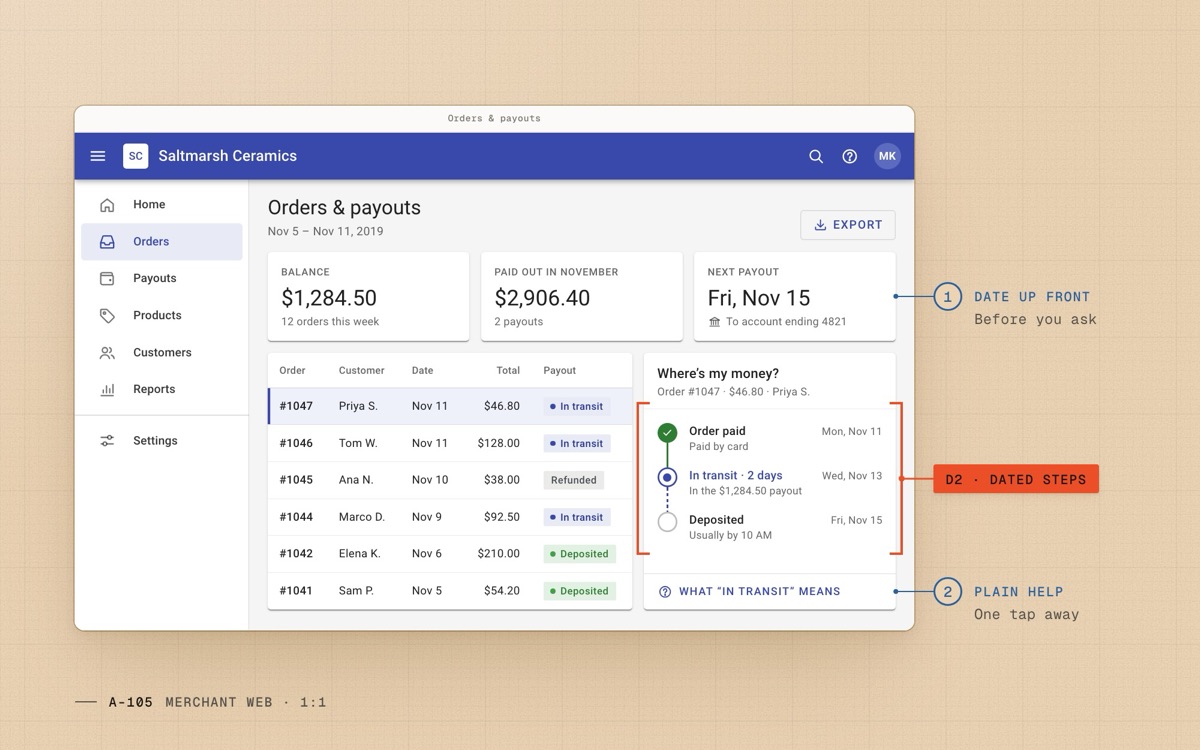Viewport: 1200px width, 750px height.
Task: Click the $128.00 total amount
Action: (x=499, y=444)
